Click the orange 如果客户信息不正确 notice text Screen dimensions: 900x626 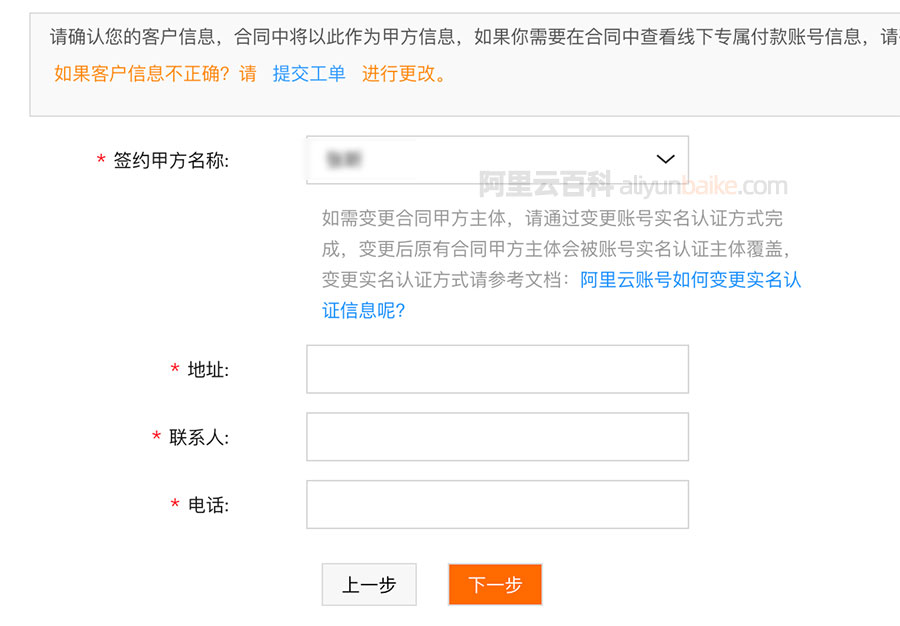tap(155, 73)
